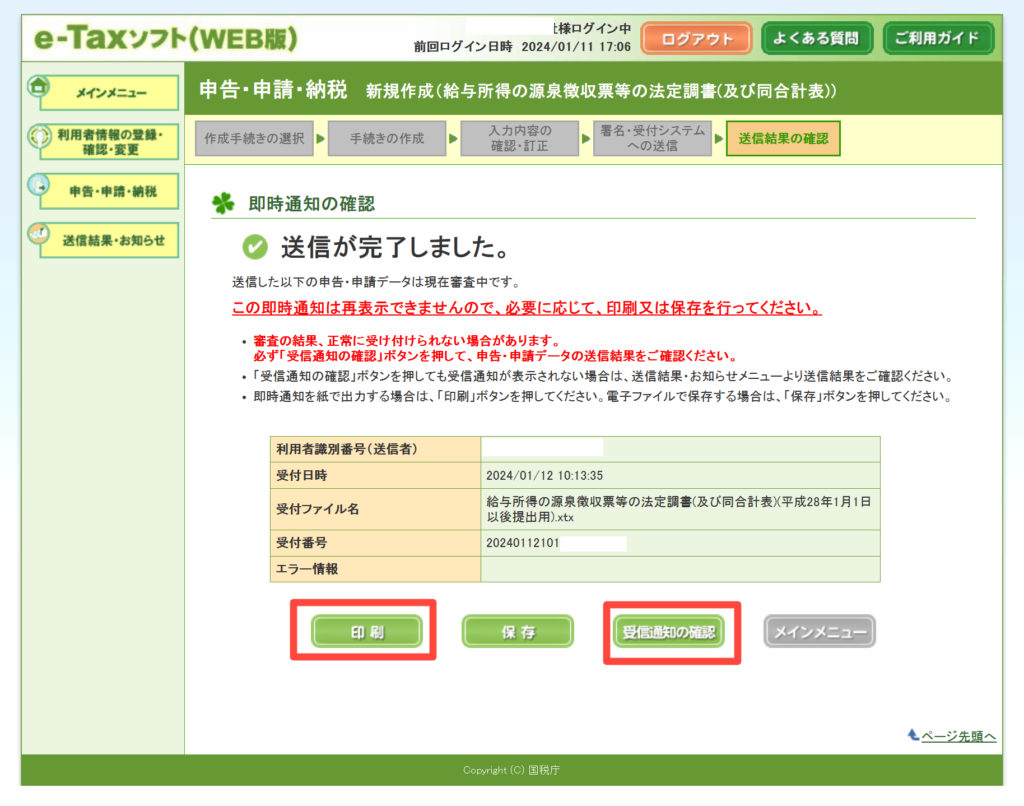Image resolution: width=1024 pixels, height=806 pixels.
Task: Open the よくある質問 page
Action: (x=816, y=39)
